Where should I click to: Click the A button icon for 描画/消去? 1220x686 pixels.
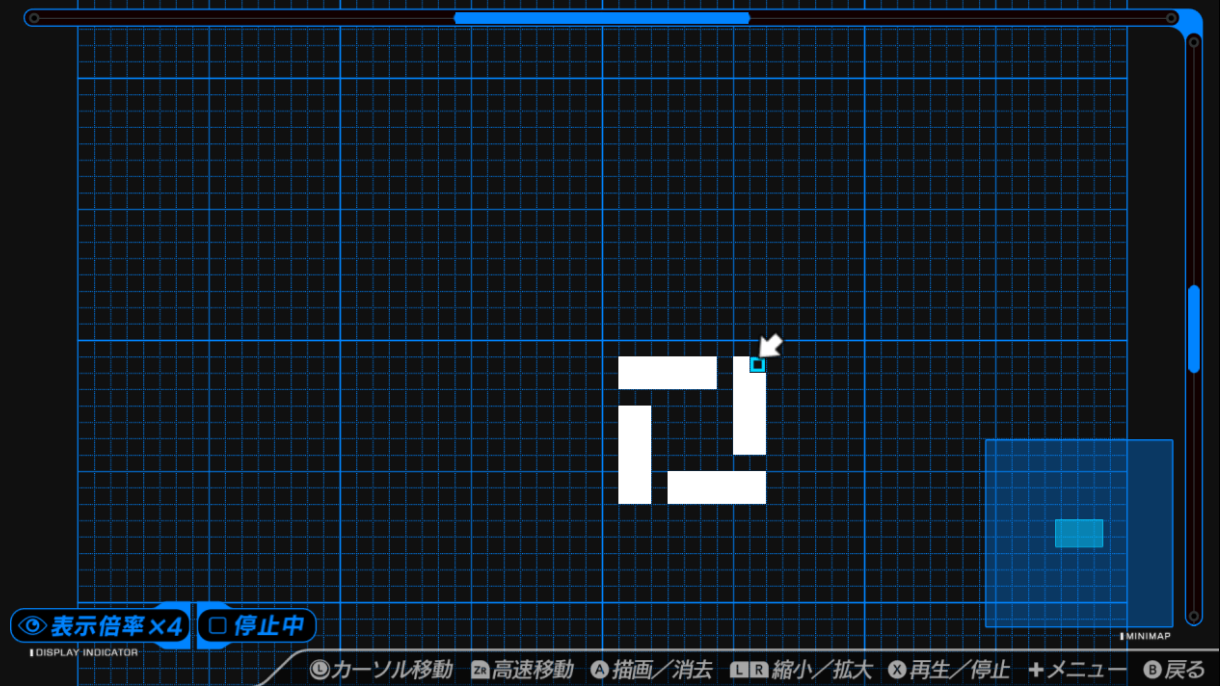[x=600, y=670]
